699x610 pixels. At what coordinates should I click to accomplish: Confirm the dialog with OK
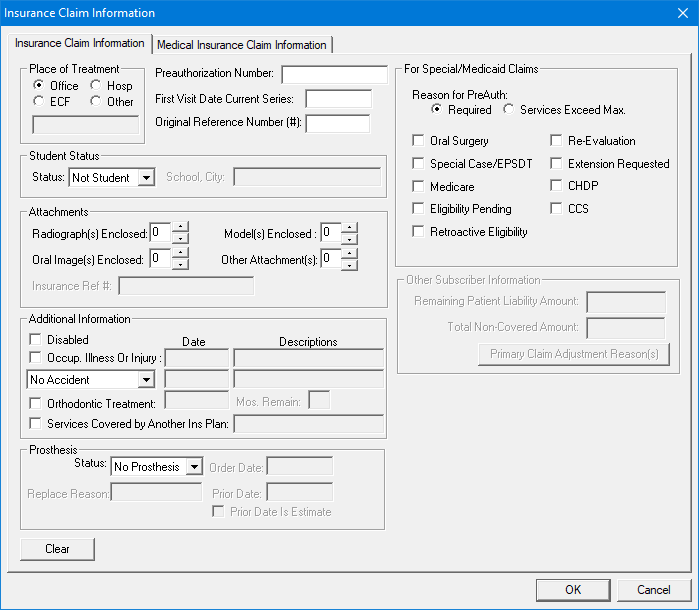pyautogui.click(x=573, y=589)
